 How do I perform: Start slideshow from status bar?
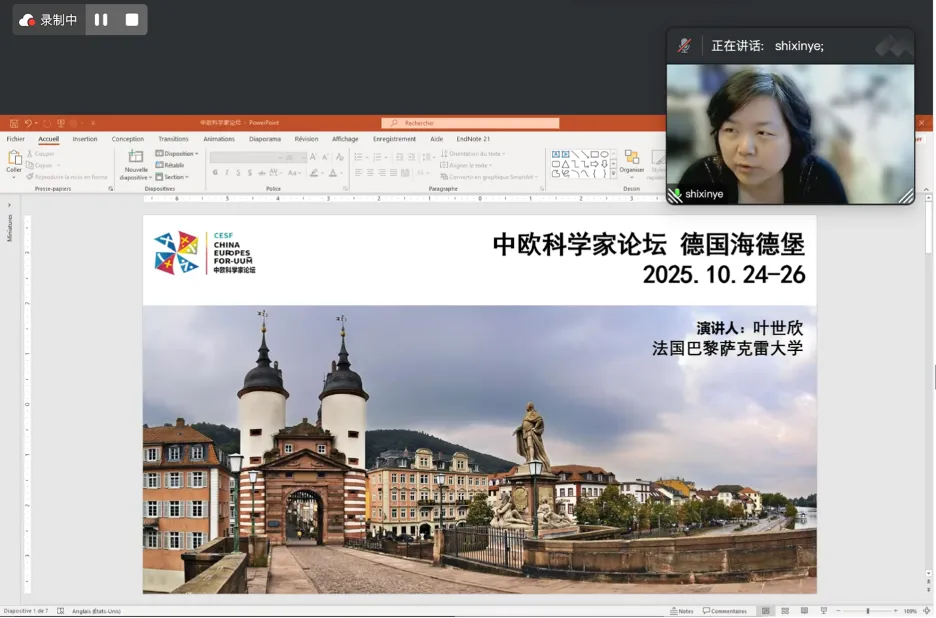(x=824, y=611)
